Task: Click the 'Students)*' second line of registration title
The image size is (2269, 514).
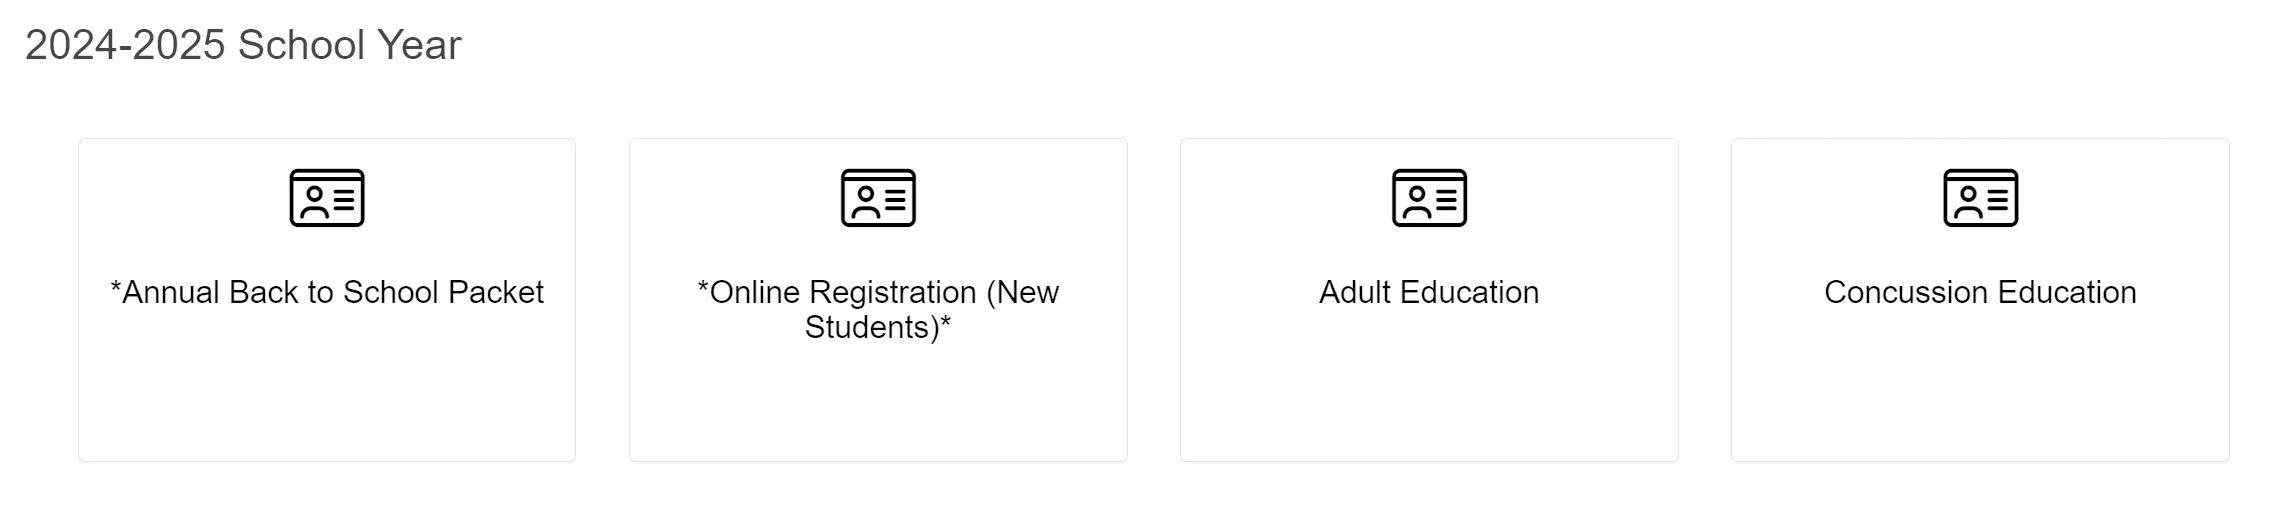Action: [x=878, y=327]
